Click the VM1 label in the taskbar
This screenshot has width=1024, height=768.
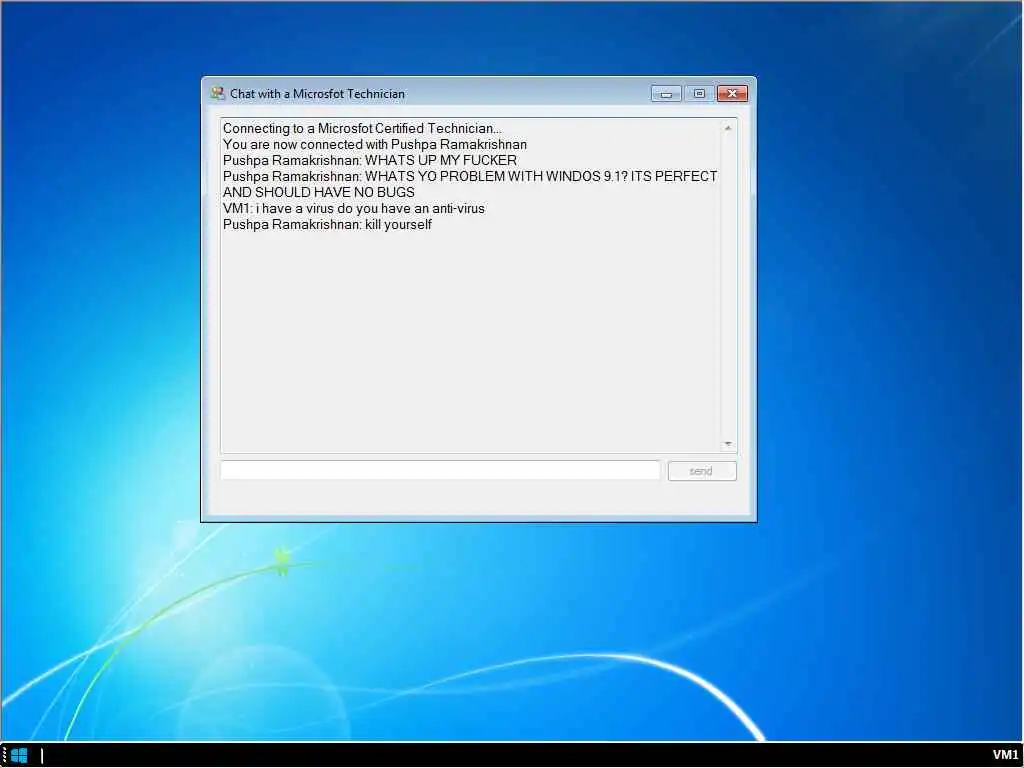pos(1006,756)
